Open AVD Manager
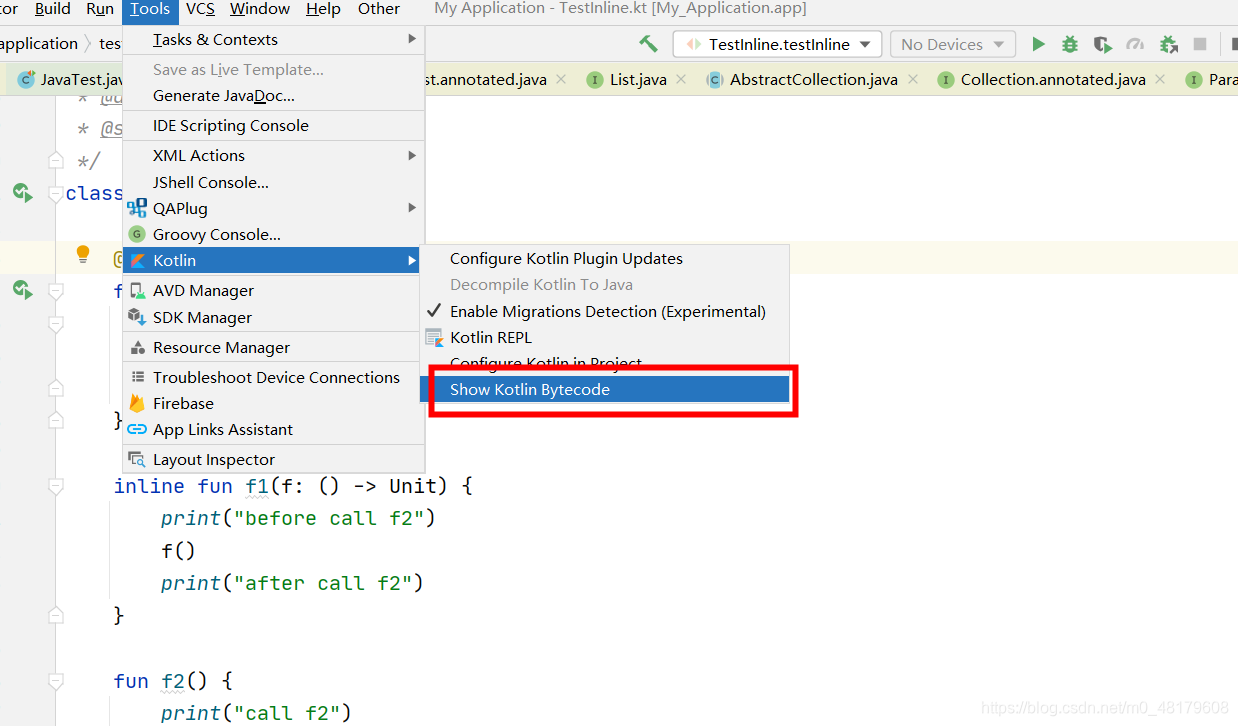This screenshot has height=726, width=1238. [274, 290]
